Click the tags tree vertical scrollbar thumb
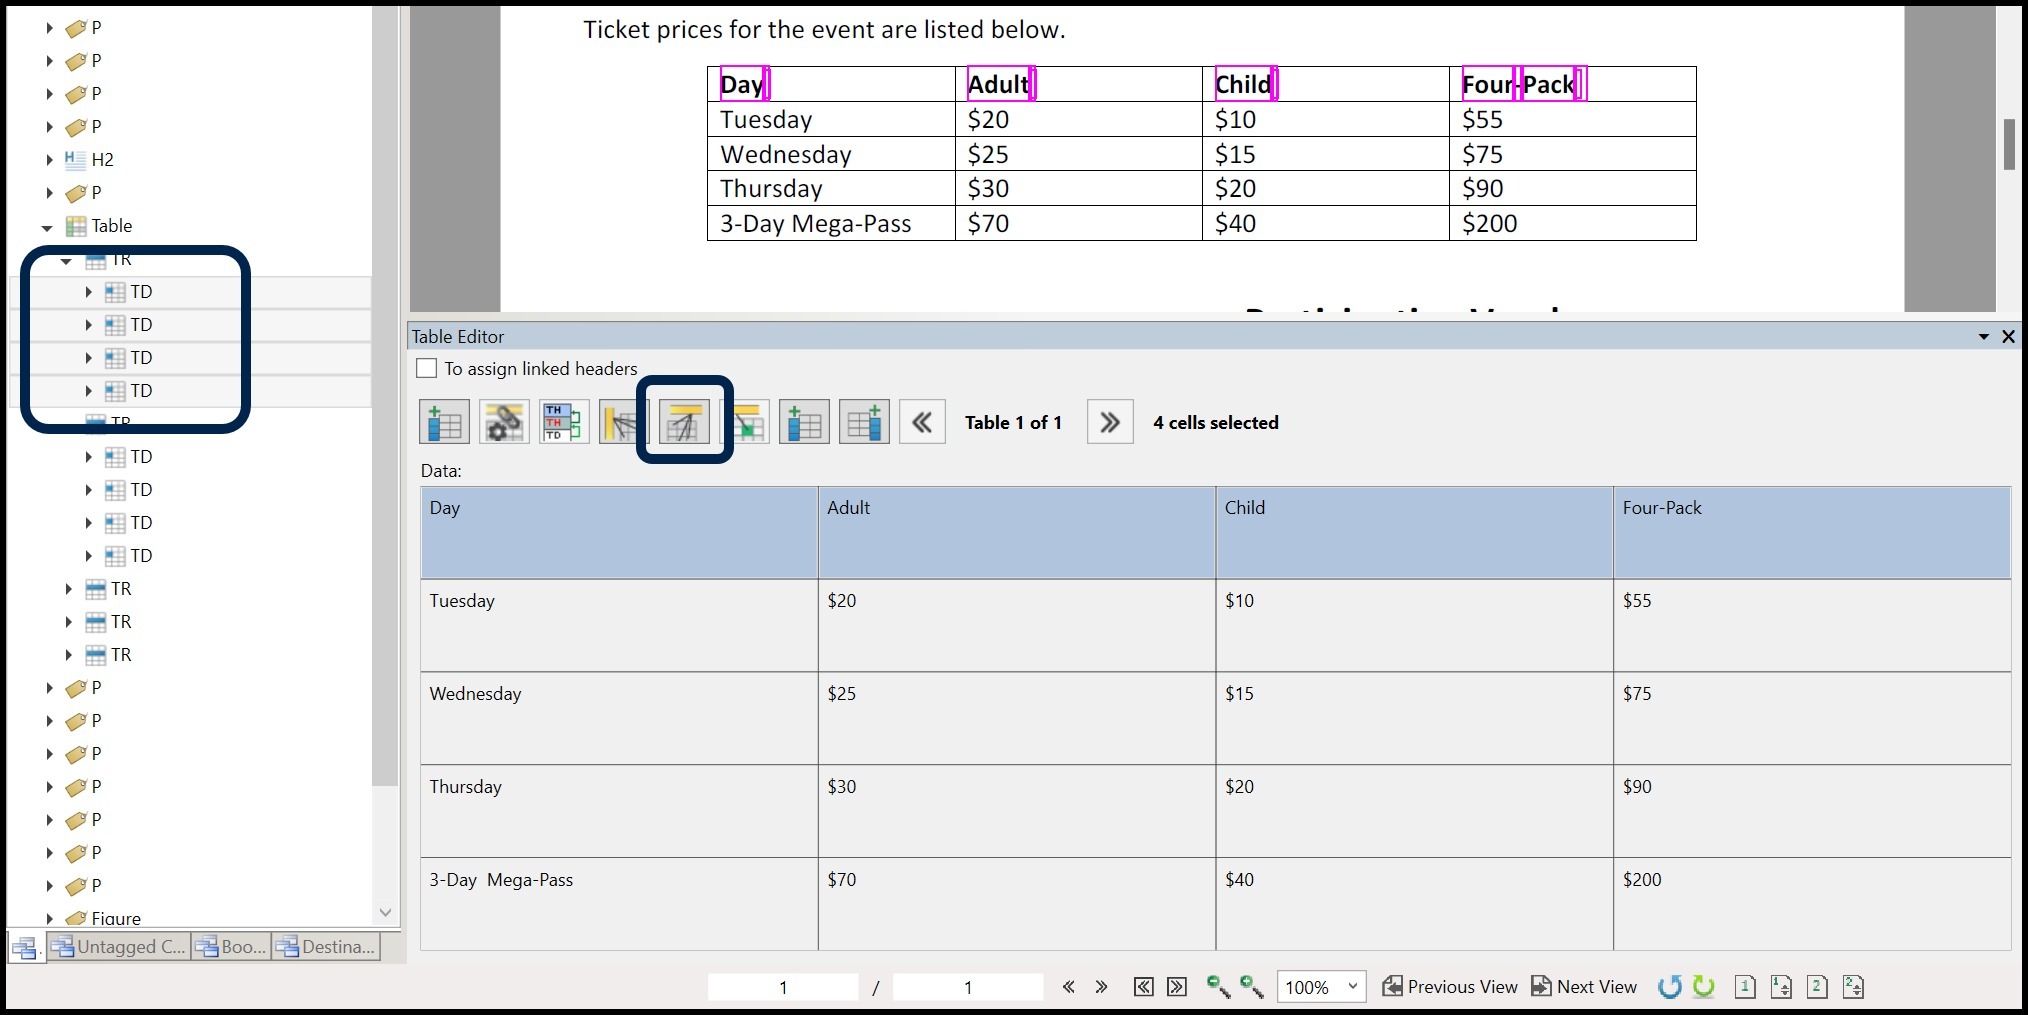 tap(385, 395)
